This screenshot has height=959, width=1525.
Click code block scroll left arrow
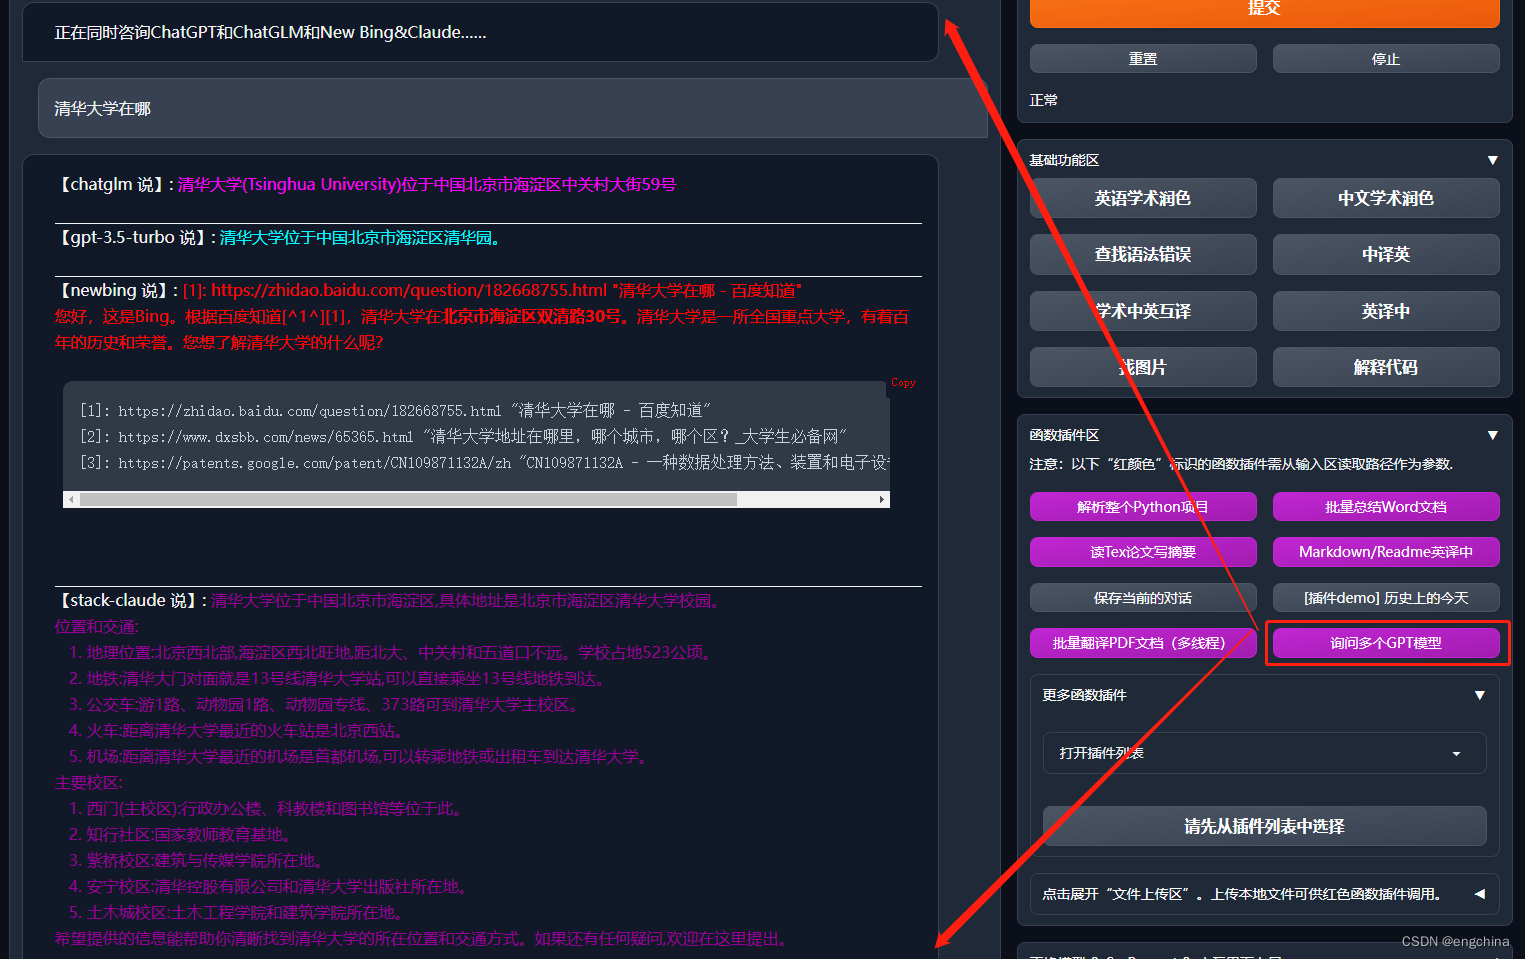[x=70, y=499]
